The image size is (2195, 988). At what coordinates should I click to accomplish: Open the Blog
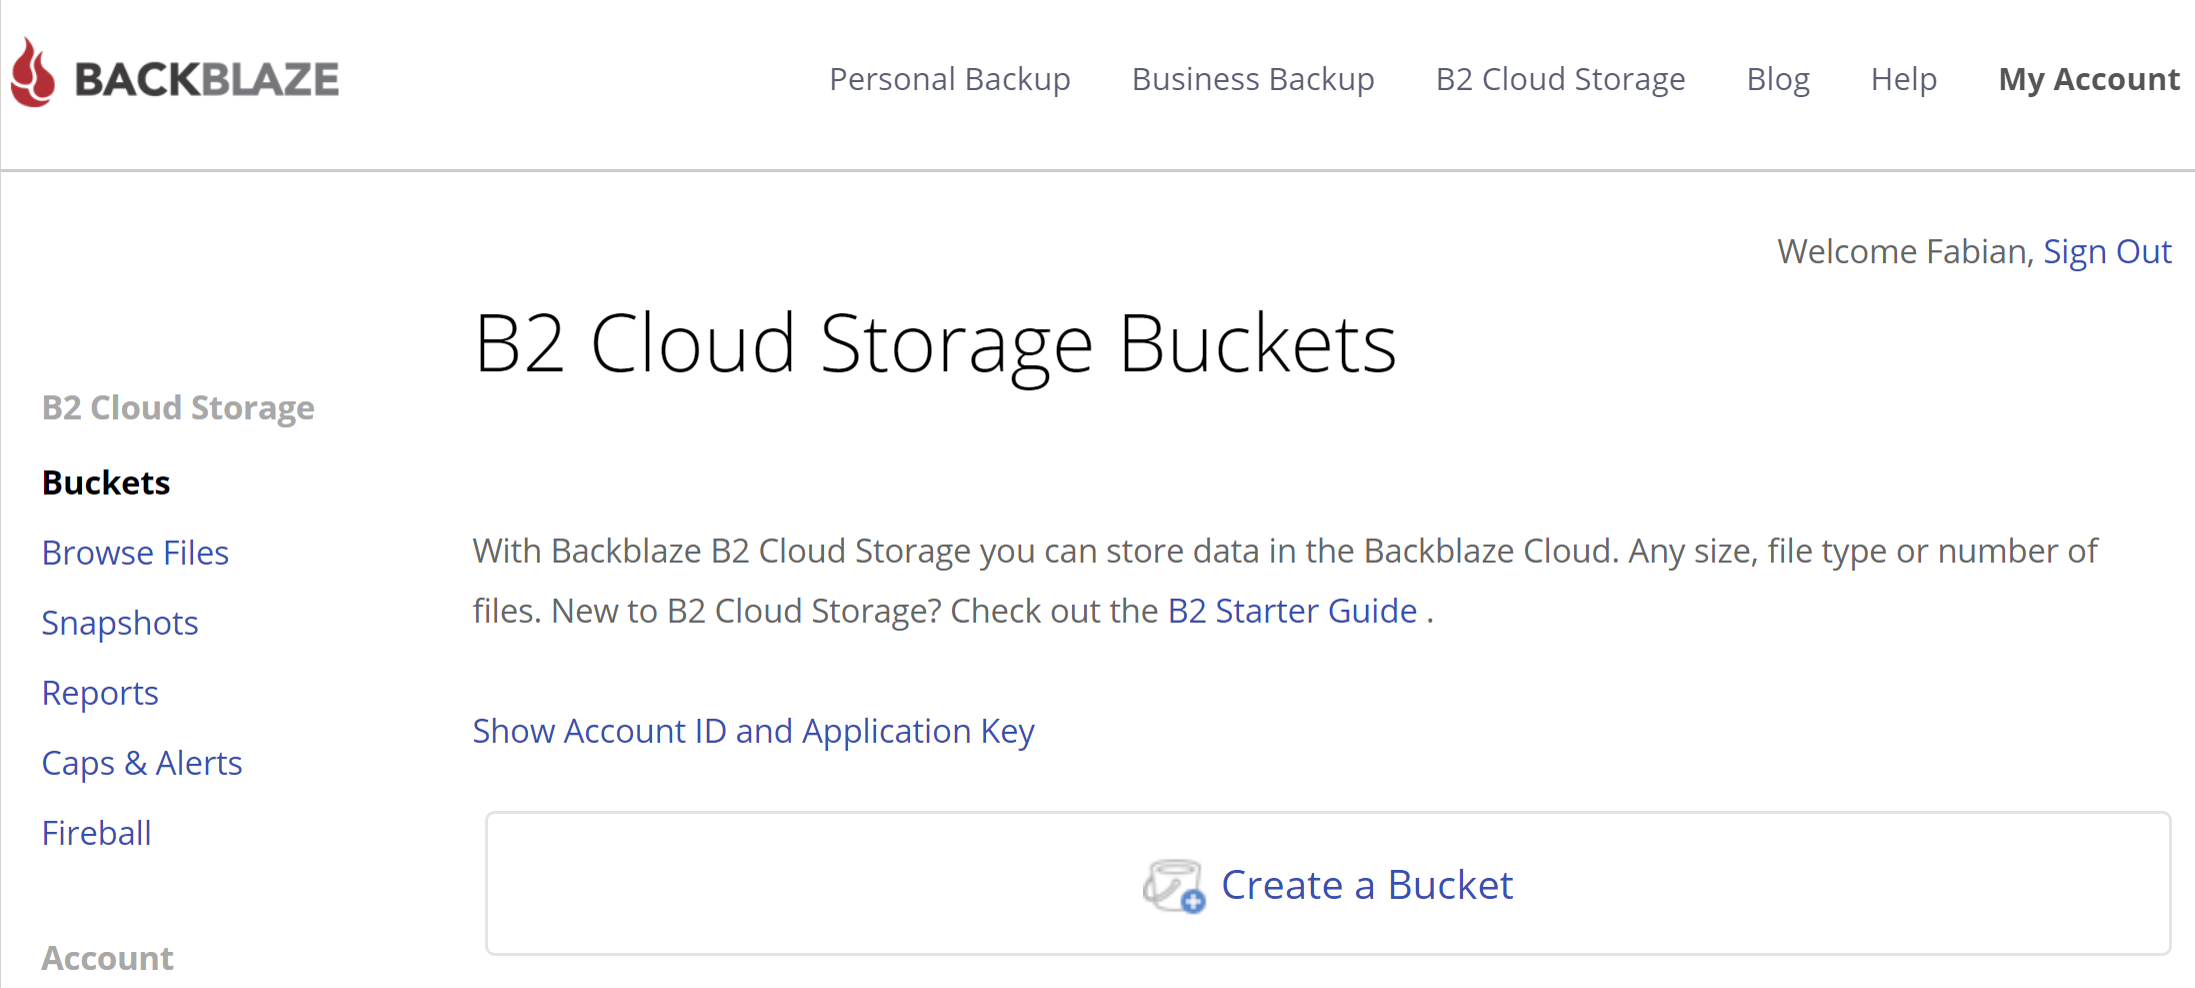[x=1777, y=79]
